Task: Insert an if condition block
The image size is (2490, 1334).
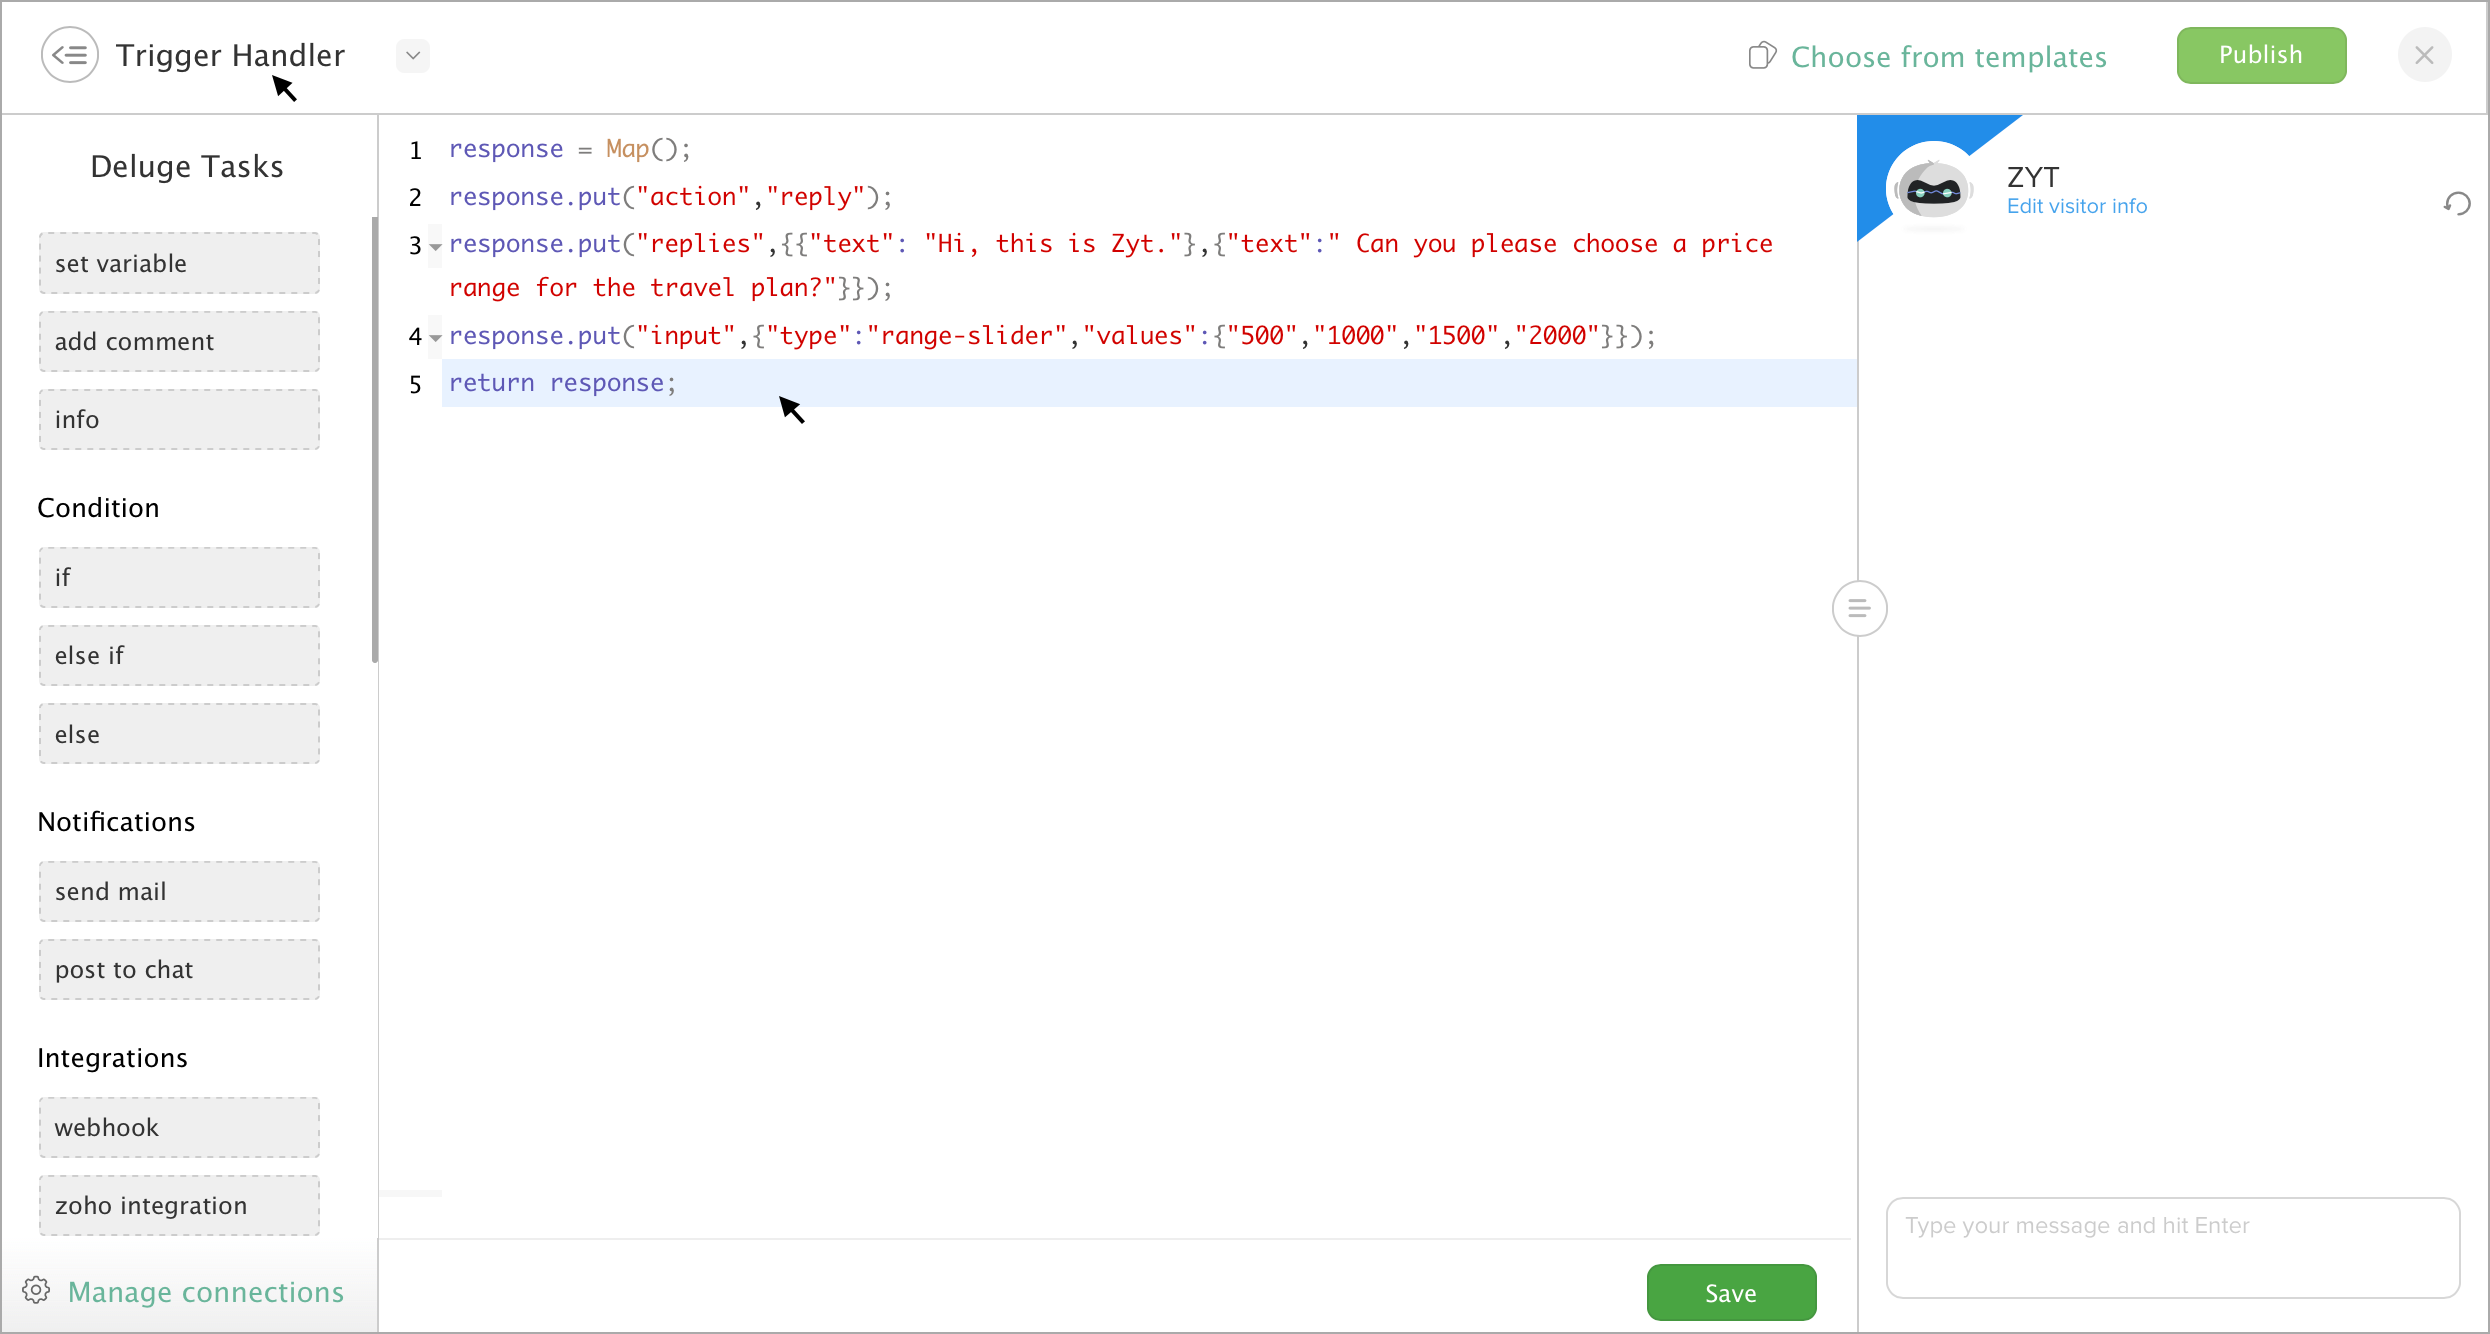Action: 179,577
